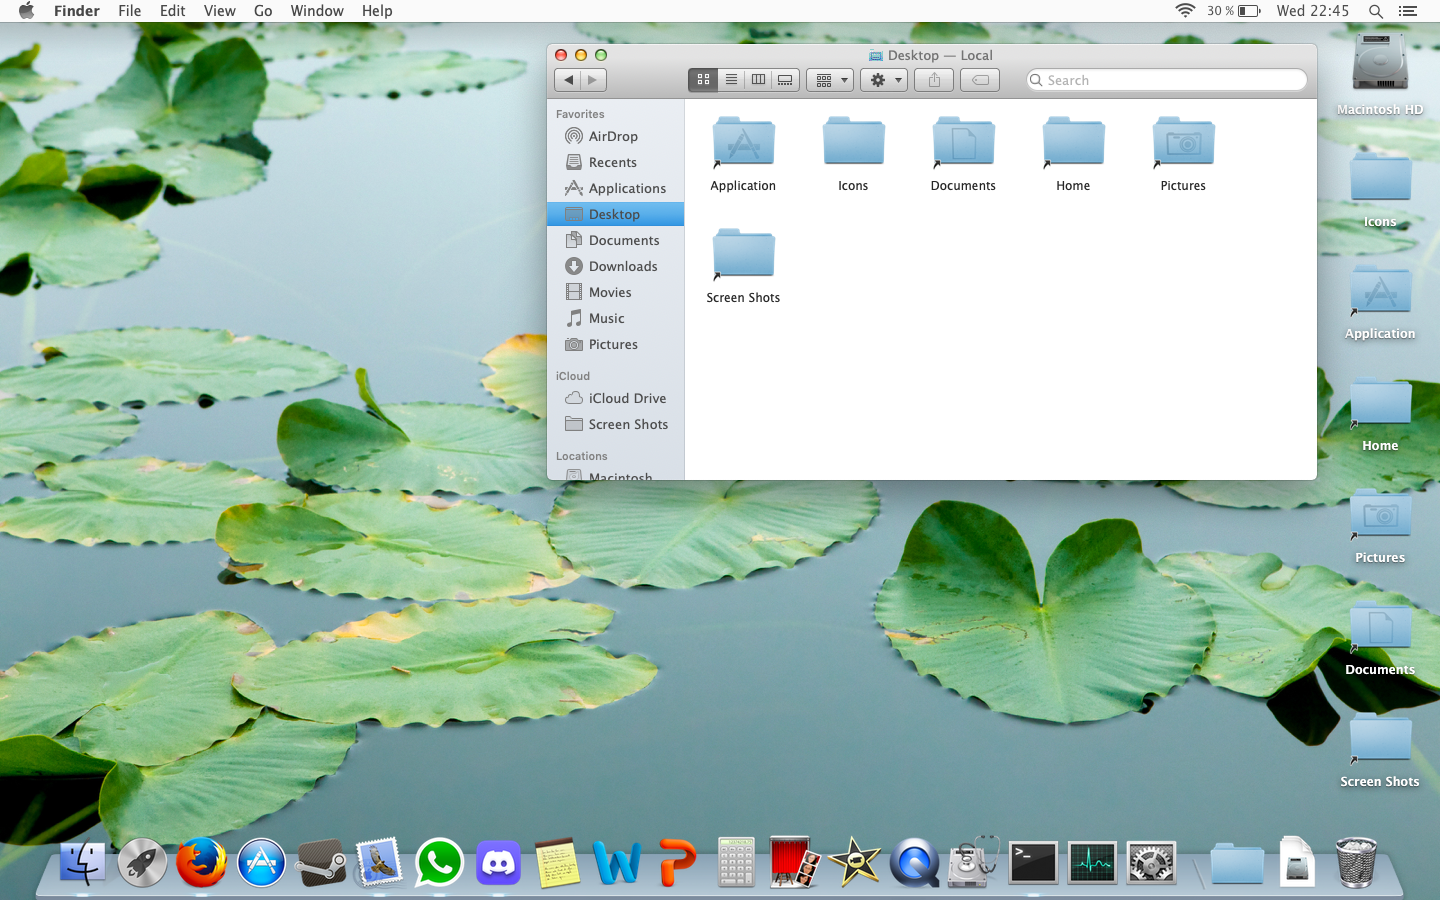Viewport: 1440px width, 900px height.
Task: Open System Preferences from the Dock
Action: point(1151,862)
